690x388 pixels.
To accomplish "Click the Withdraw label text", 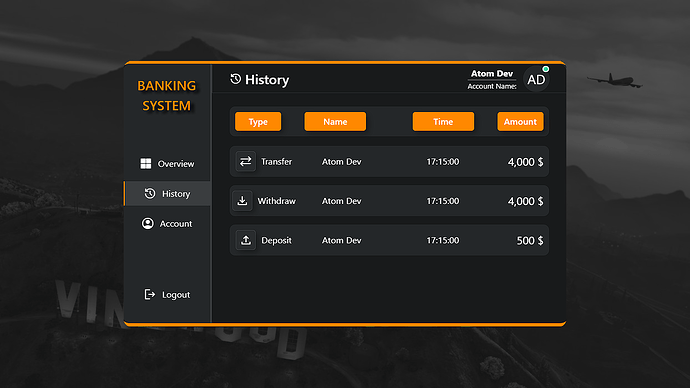I will [x=276, y=201].
